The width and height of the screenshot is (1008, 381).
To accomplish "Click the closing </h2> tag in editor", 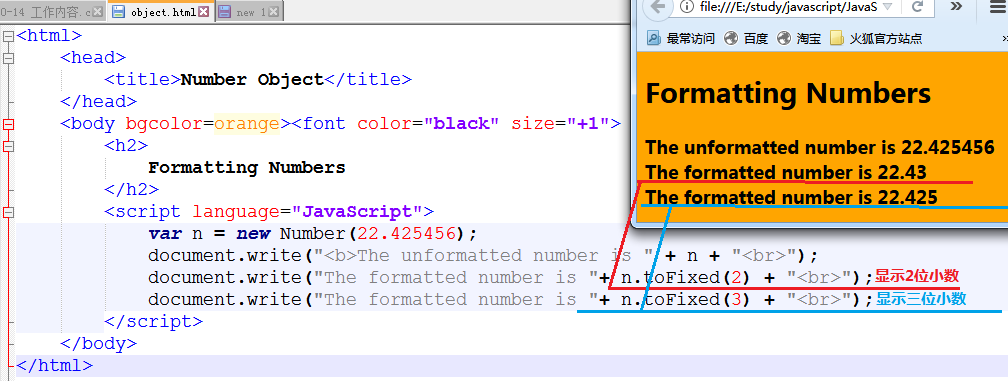I will [x=131, y=190].
